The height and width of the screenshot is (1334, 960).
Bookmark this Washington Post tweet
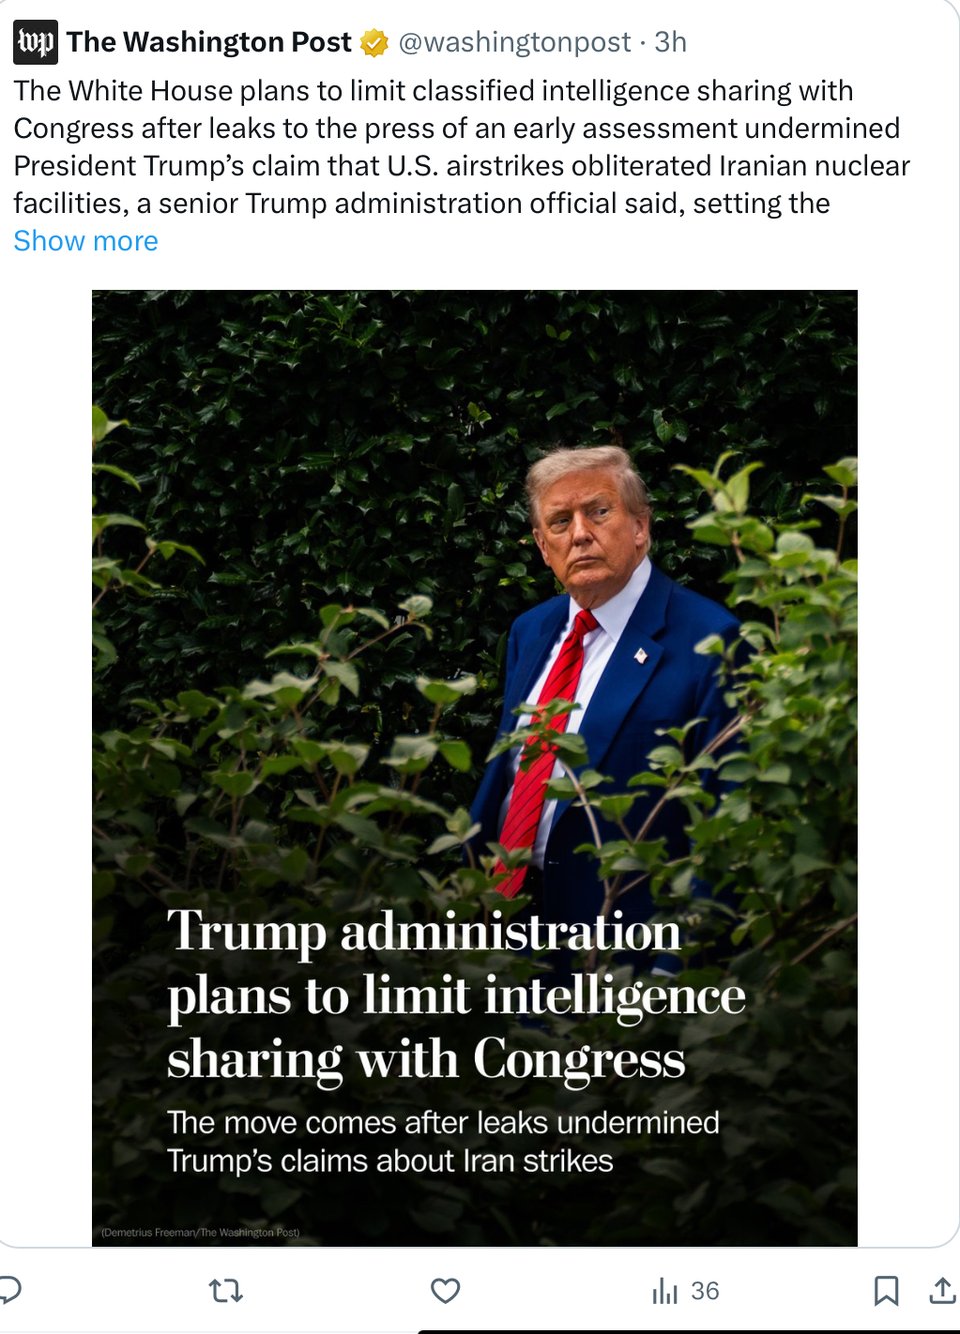pos(885,1291)
